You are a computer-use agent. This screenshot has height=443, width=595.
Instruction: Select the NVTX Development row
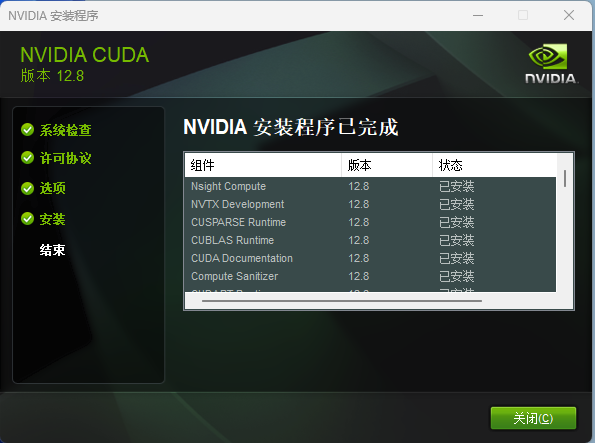[x=370, y=204]
